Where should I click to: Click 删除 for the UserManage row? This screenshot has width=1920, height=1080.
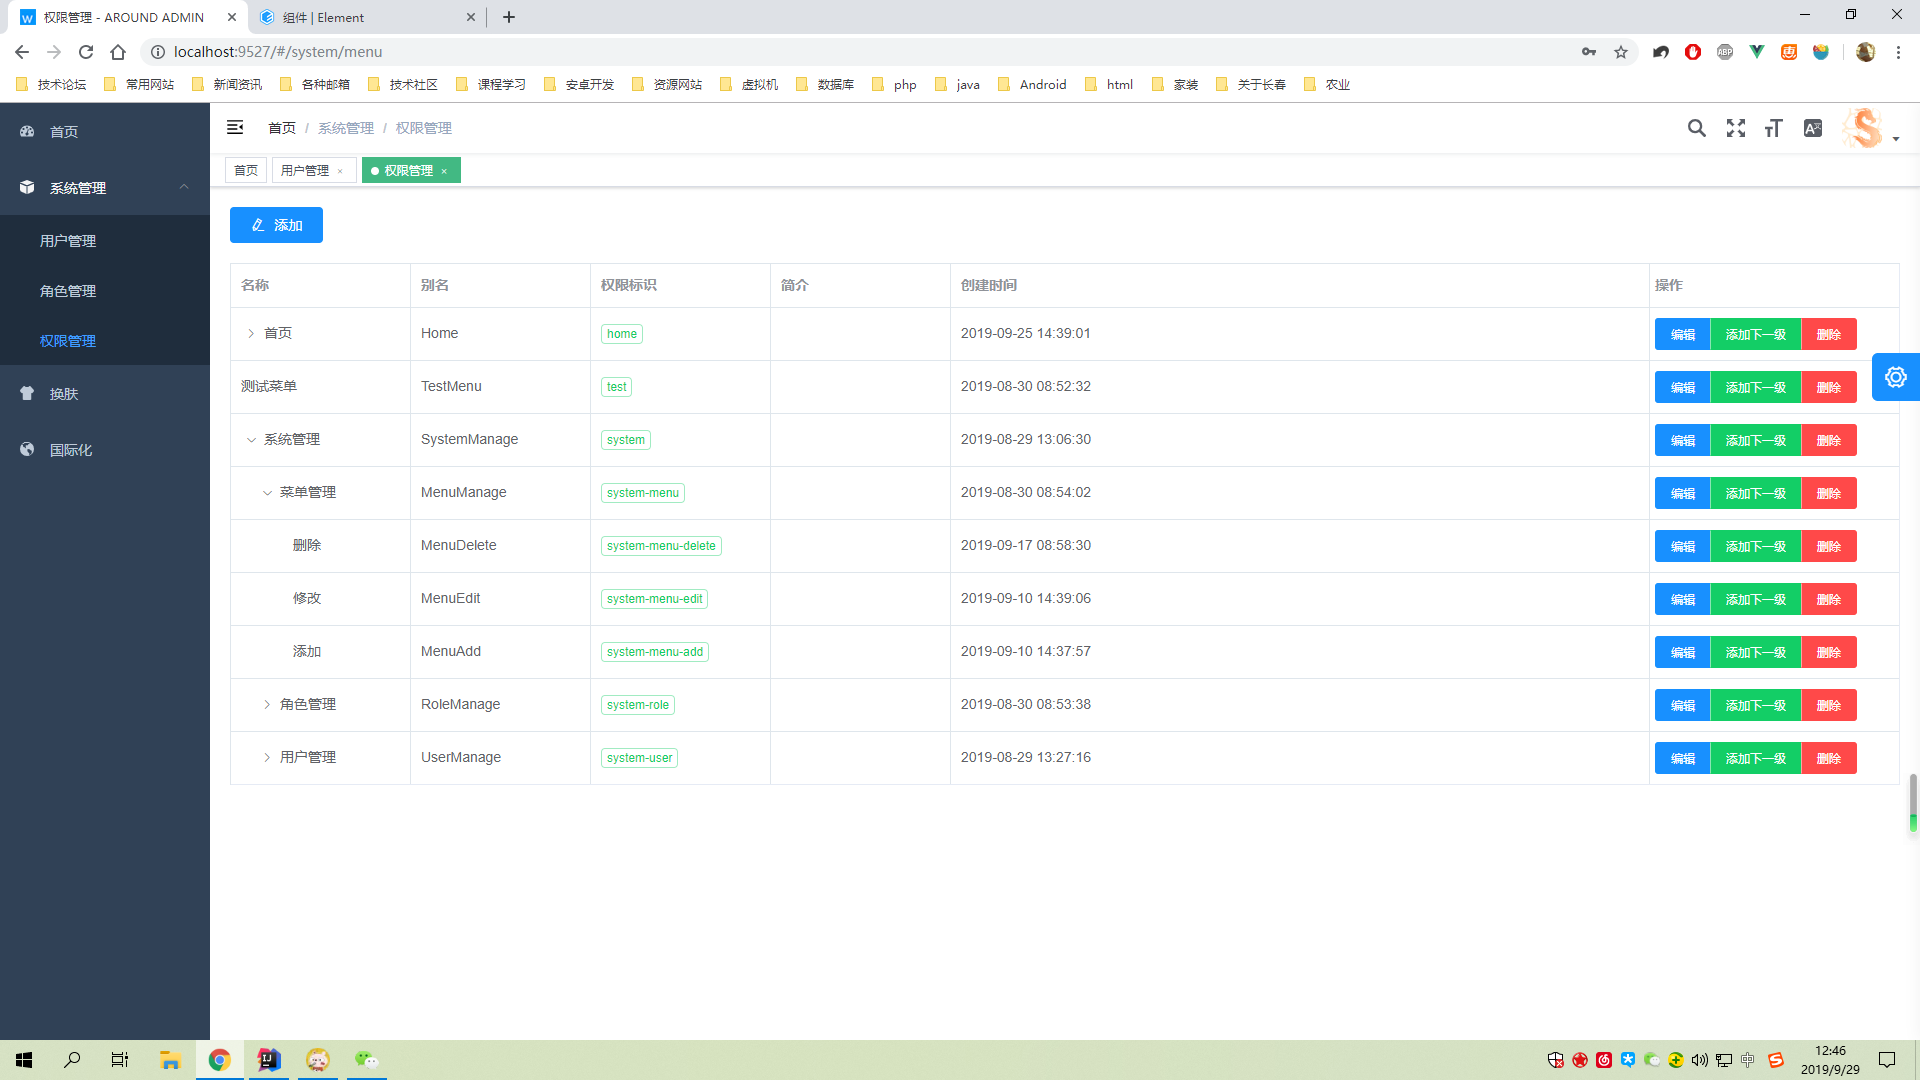click(1829, 758)
